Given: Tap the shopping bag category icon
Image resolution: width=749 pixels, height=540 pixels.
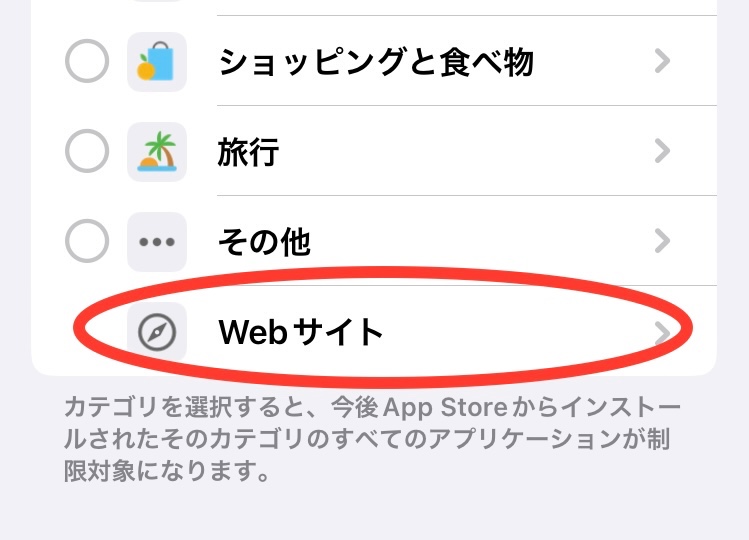Looking at the screenshot, I should coord(157,62).
